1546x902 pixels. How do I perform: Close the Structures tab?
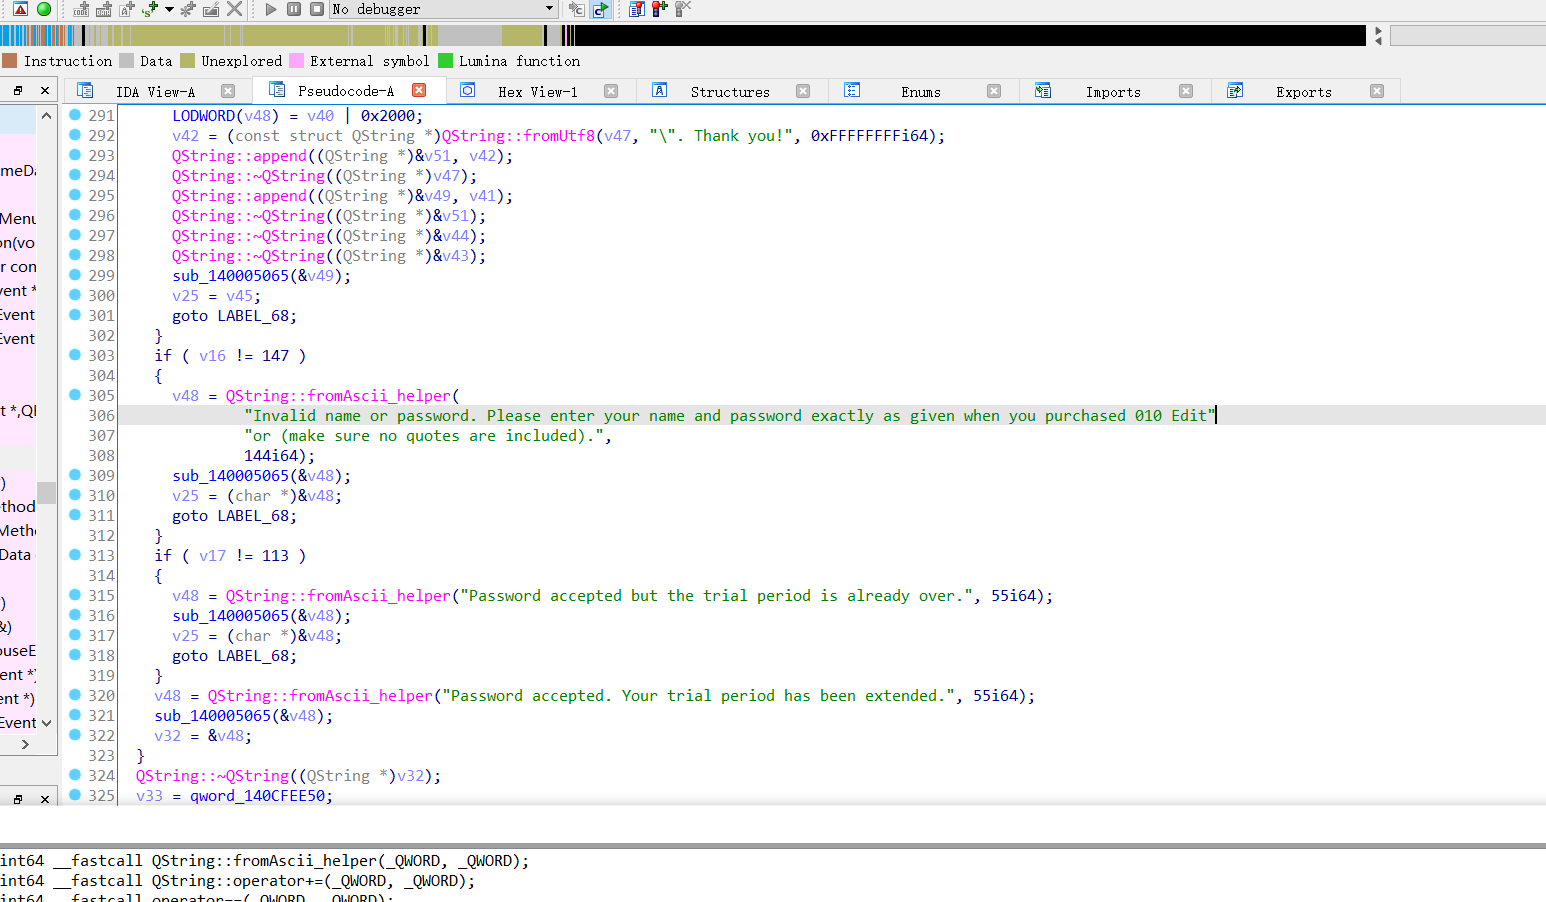[x=803, y=91]
